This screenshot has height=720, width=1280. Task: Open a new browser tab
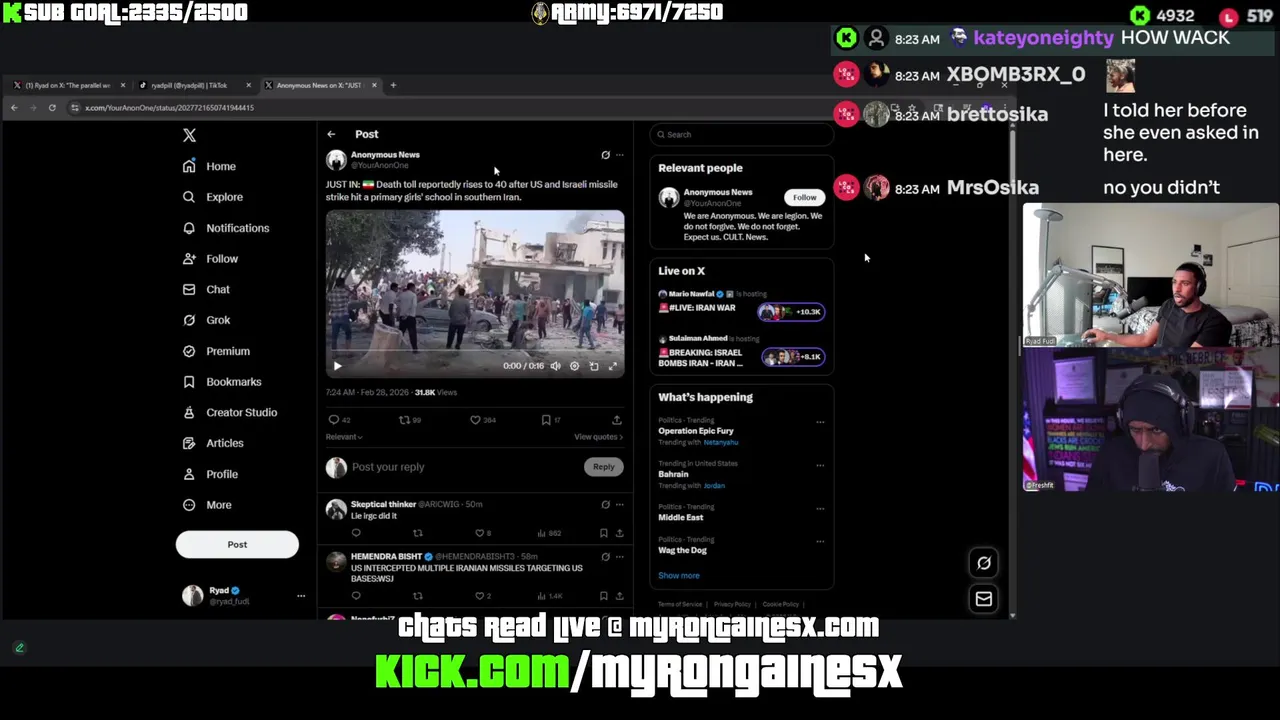(x=393, y=85)
